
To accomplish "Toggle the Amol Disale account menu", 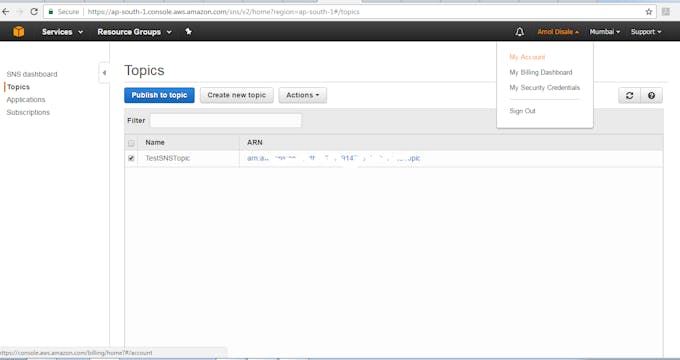I will tap(558, 32).
